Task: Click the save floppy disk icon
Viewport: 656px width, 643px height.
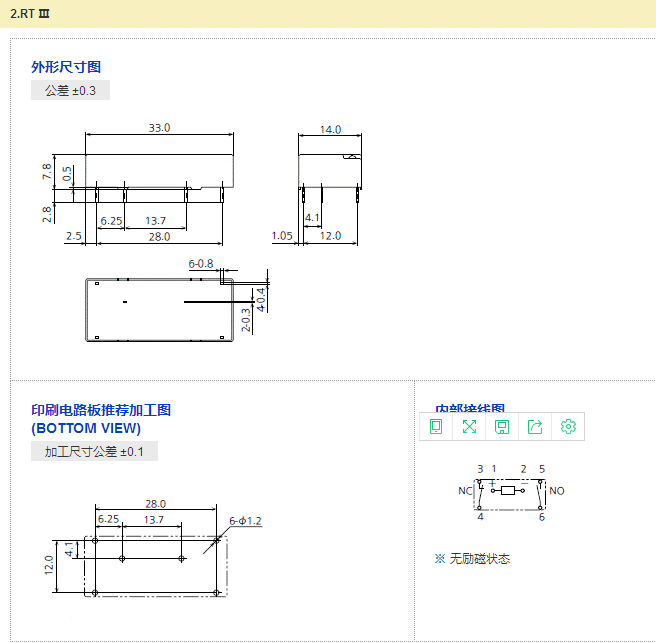Action: coord(502,427)
